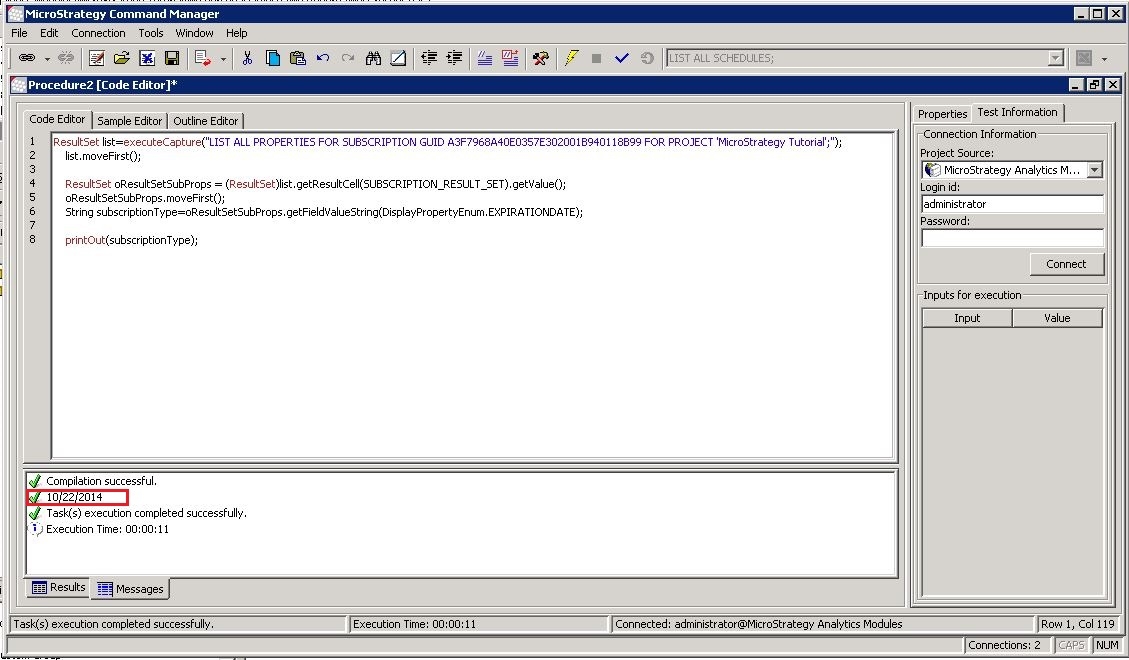Switch to the Messages tab

coord(130,589)
